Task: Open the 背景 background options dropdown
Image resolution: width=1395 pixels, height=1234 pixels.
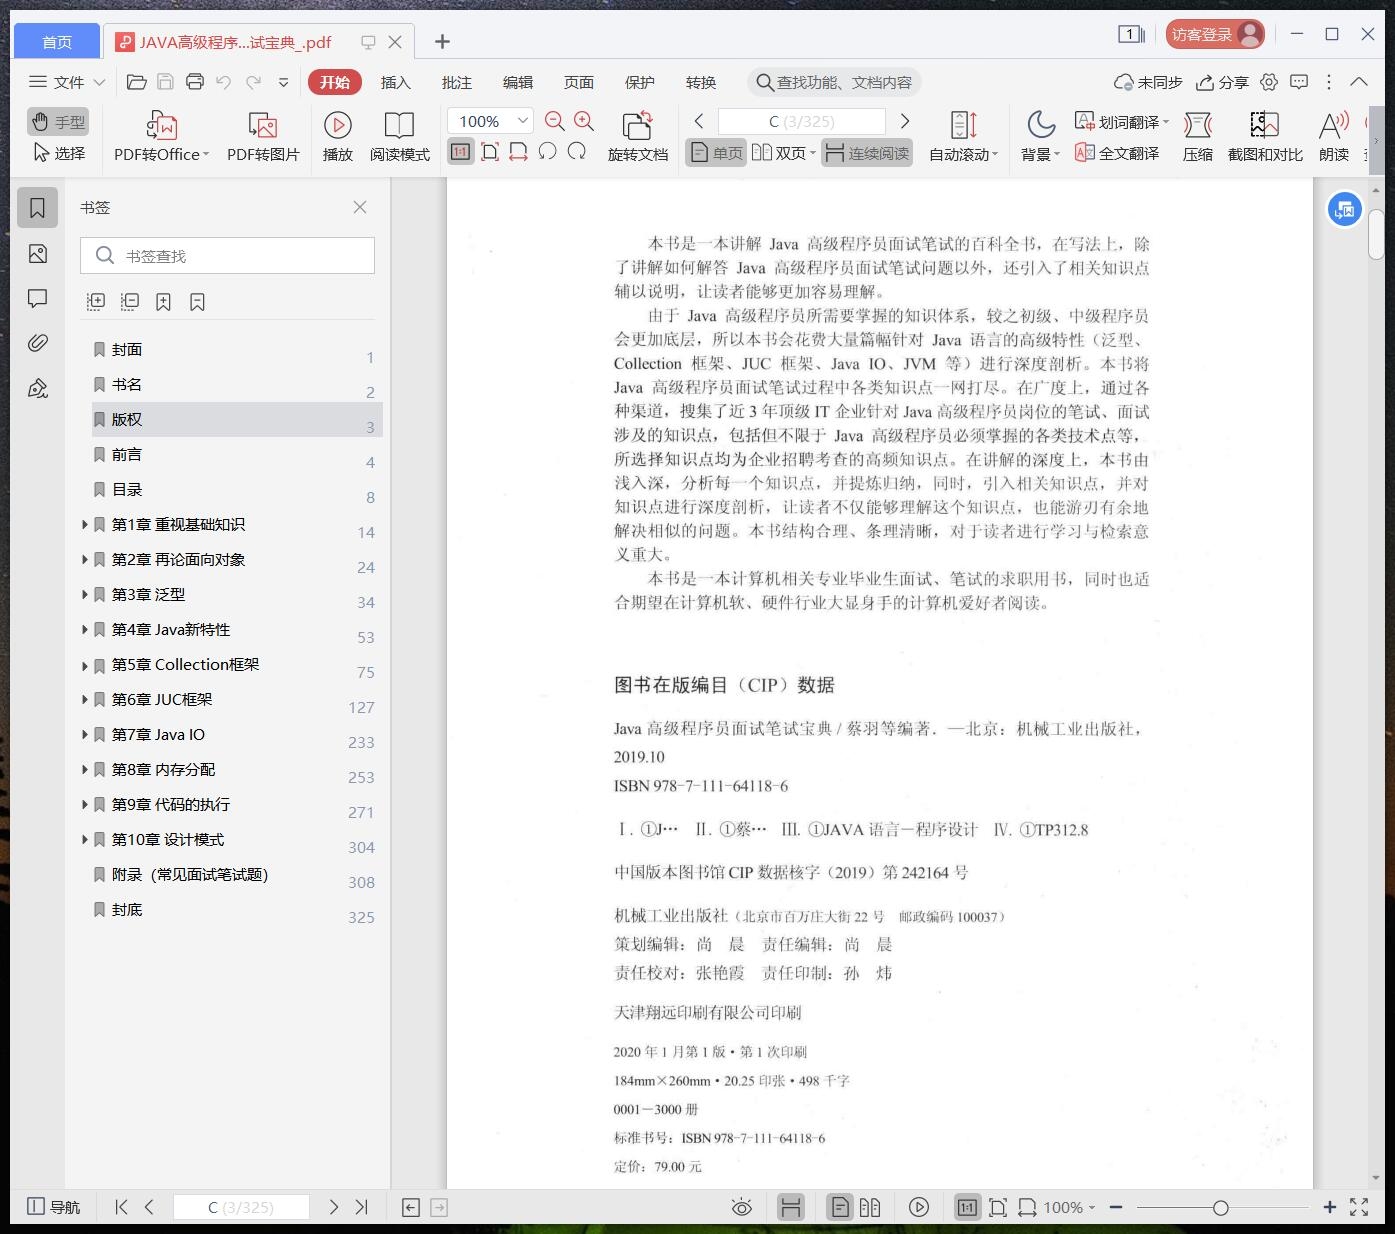Action: click(1039, 137)
